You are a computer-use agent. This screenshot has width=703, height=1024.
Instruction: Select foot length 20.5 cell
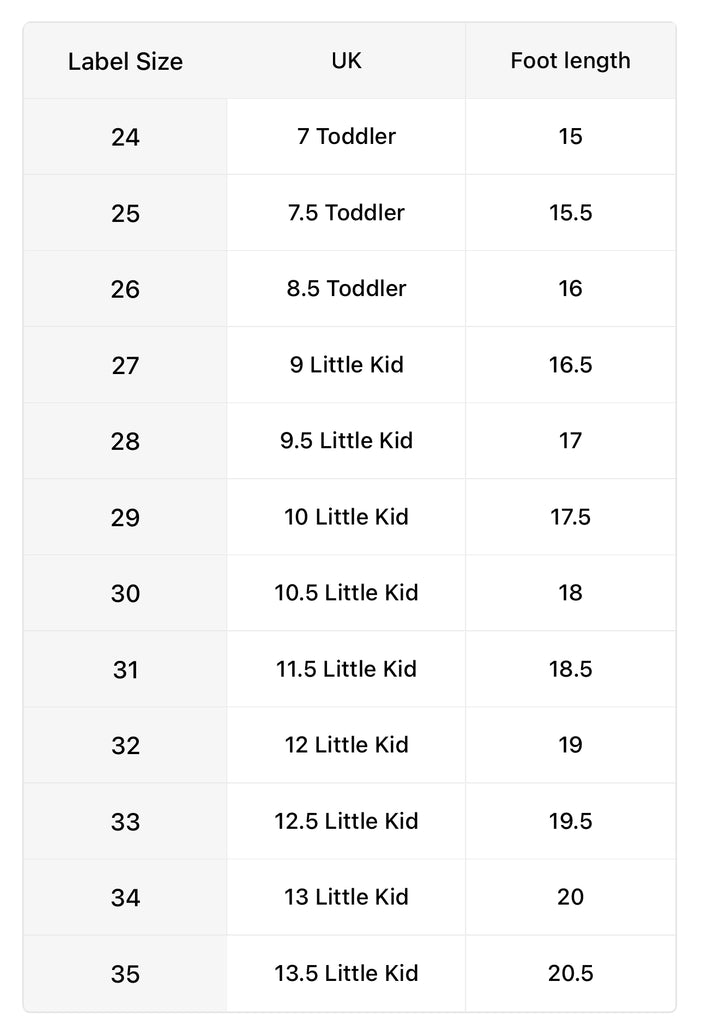tap(570, 973)
